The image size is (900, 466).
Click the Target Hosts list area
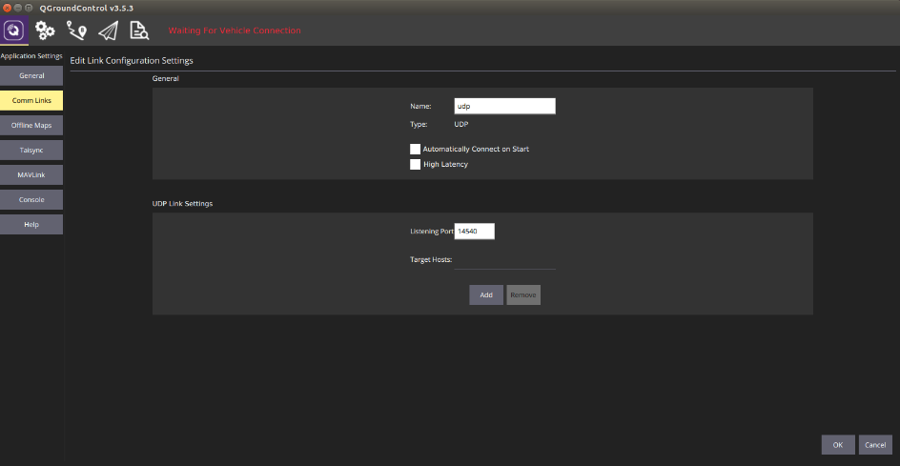coord(505,262)
